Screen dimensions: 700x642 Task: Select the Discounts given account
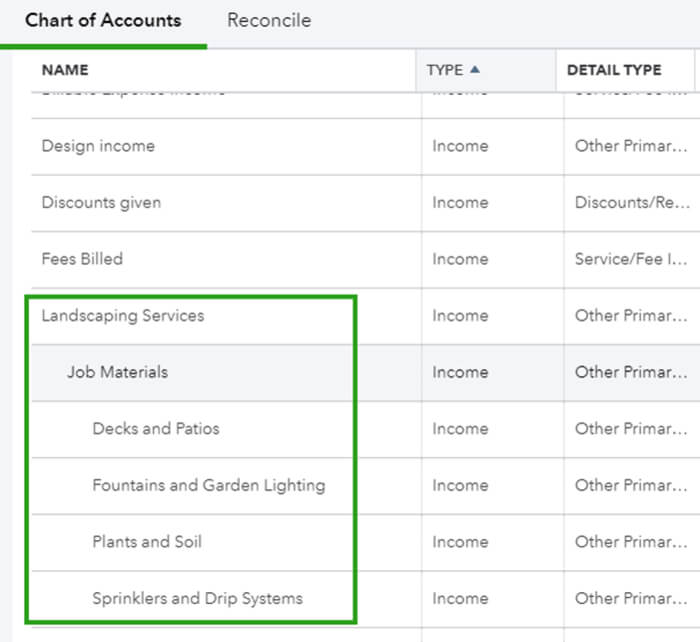click(x=101, y=203)
